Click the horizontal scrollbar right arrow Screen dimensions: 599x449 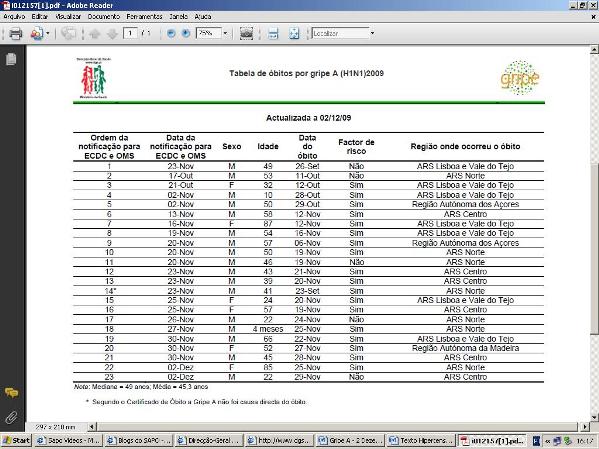tap(585, 426)
